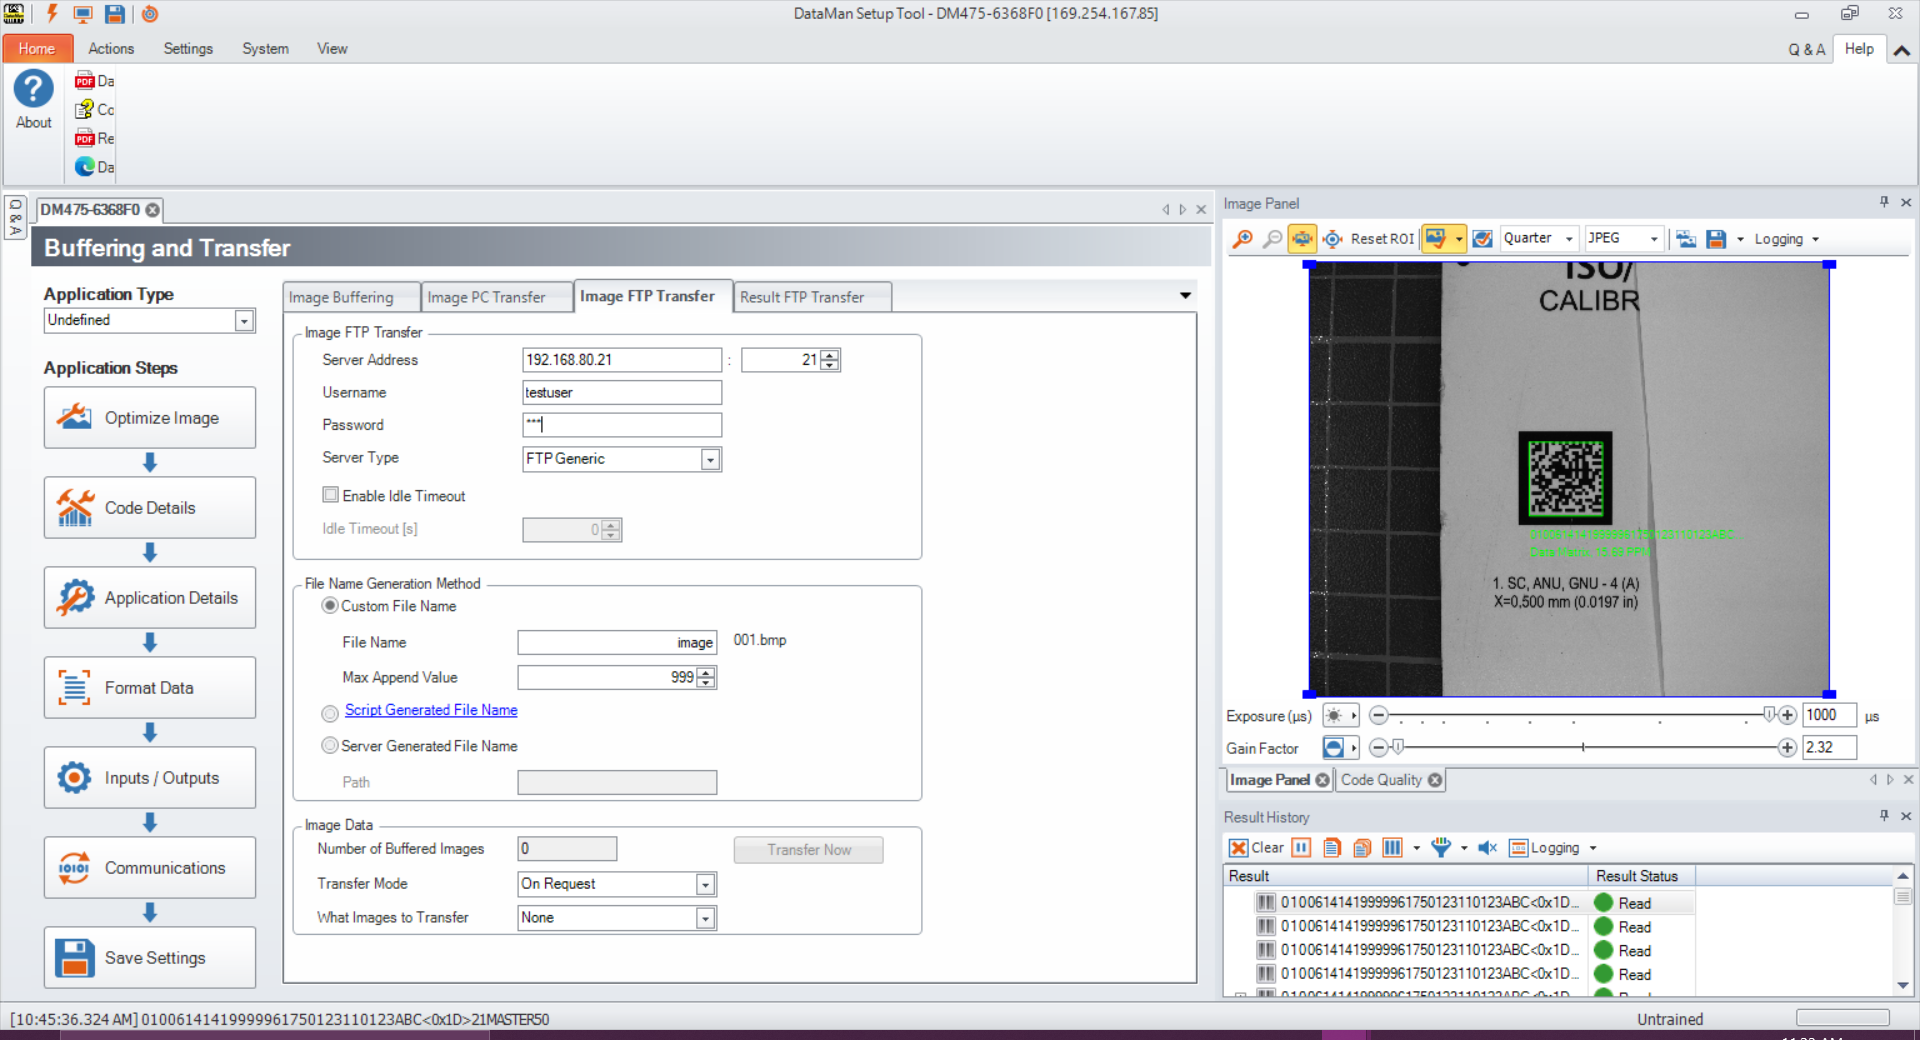This screenshot has width=1920, height=1040.
Task: Click the zoom out magnifier in Image Panel
Action: point(1272,239)
